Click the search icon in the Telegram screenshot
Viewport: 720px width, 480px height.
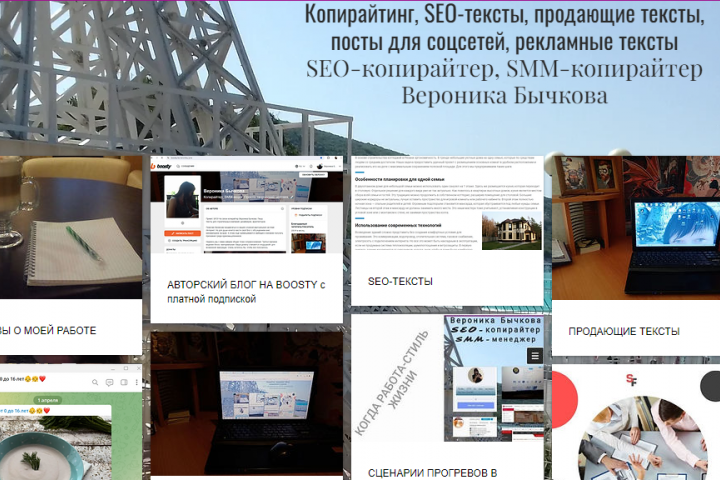point(95,382)
